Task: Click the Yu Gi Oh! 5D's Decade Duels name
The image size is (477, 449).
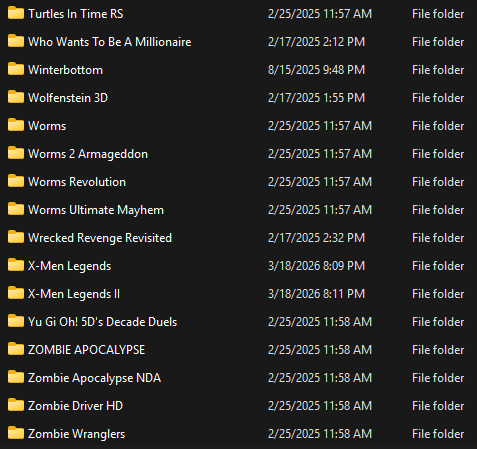Action: [x=103, y=322]
